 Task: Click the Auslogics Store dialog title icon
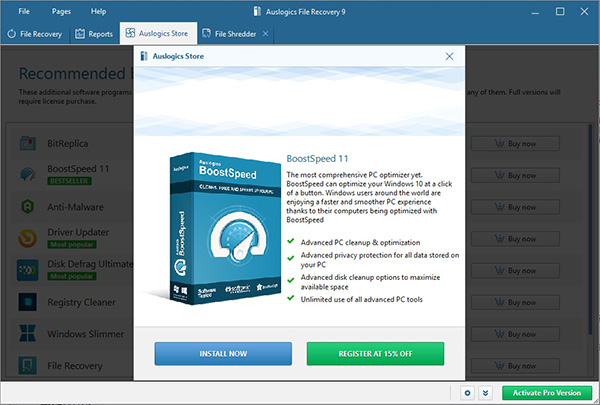tap(144, 56)
